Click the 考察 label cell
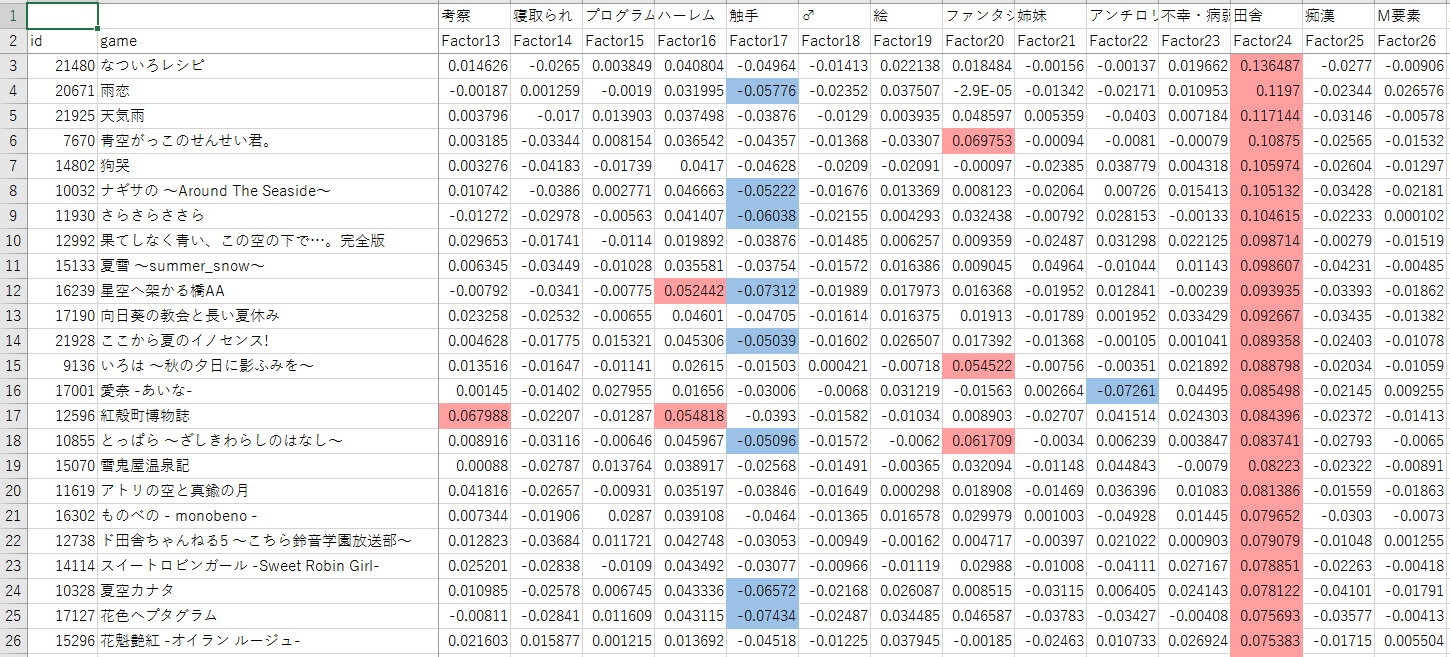Image resolution: width=1450 pixels, height=657 pixels. tap(475, 15)
